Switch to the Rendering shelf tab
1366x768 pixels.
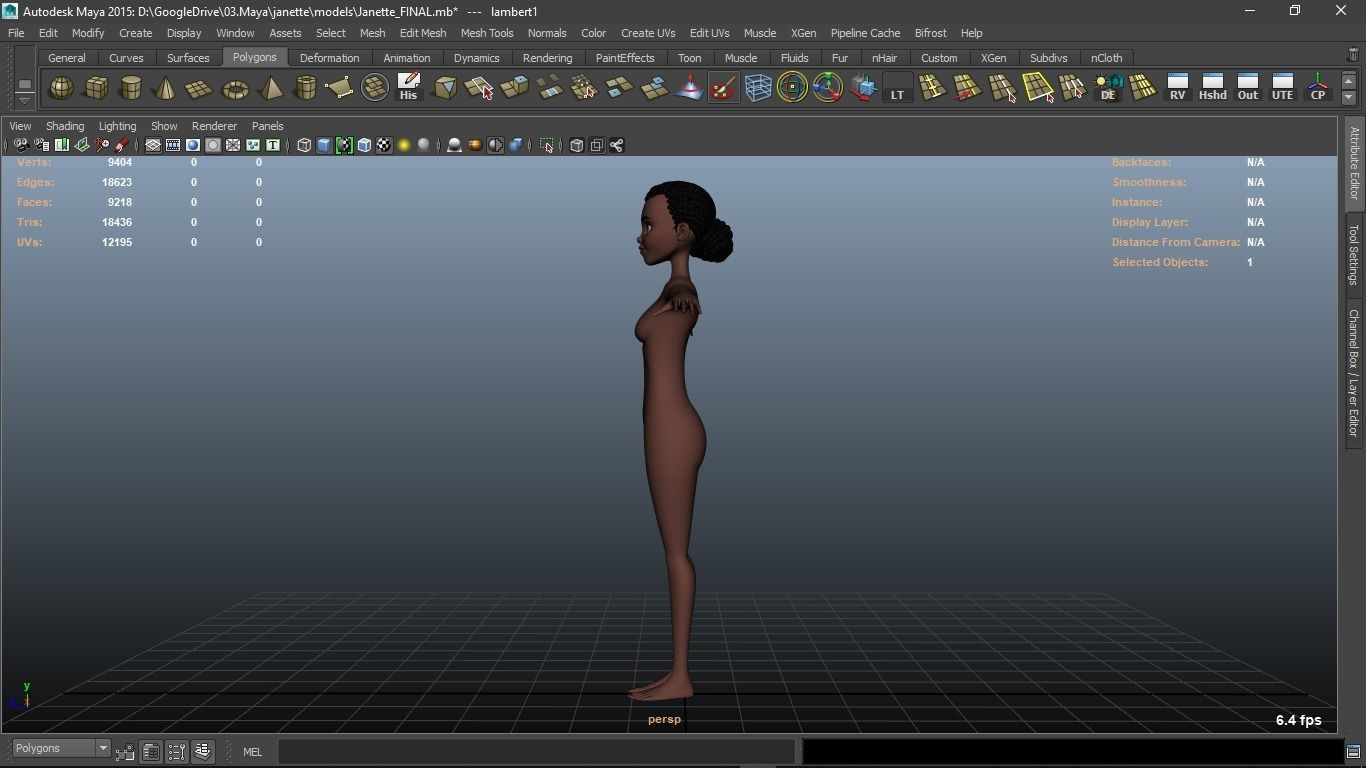[x=547, y=58]
